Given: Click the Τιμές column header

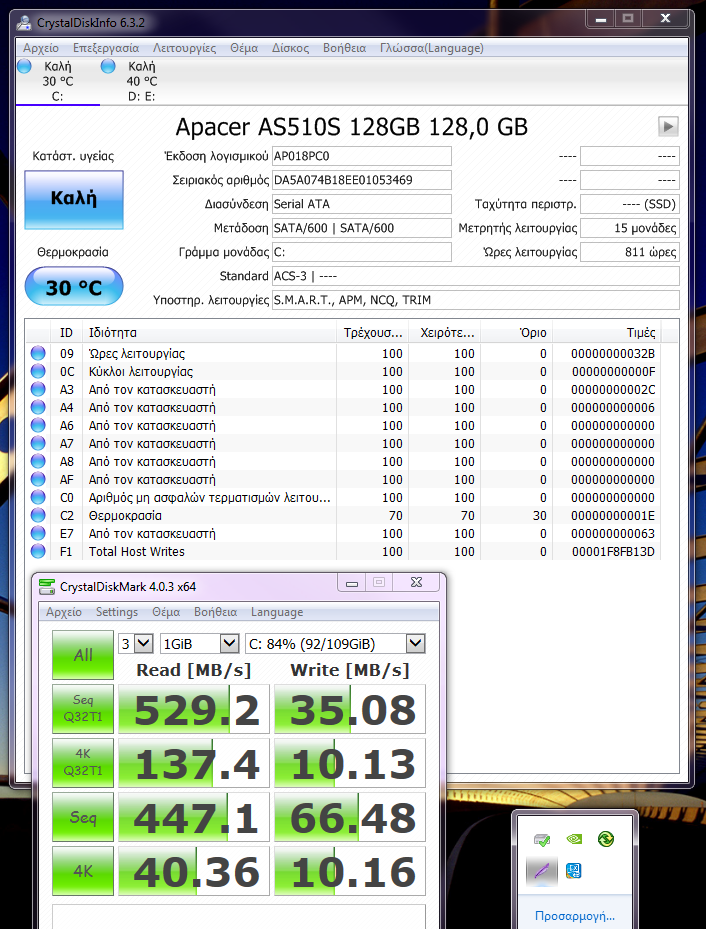Looking at the screenshot, I should (x=606, y=332).
